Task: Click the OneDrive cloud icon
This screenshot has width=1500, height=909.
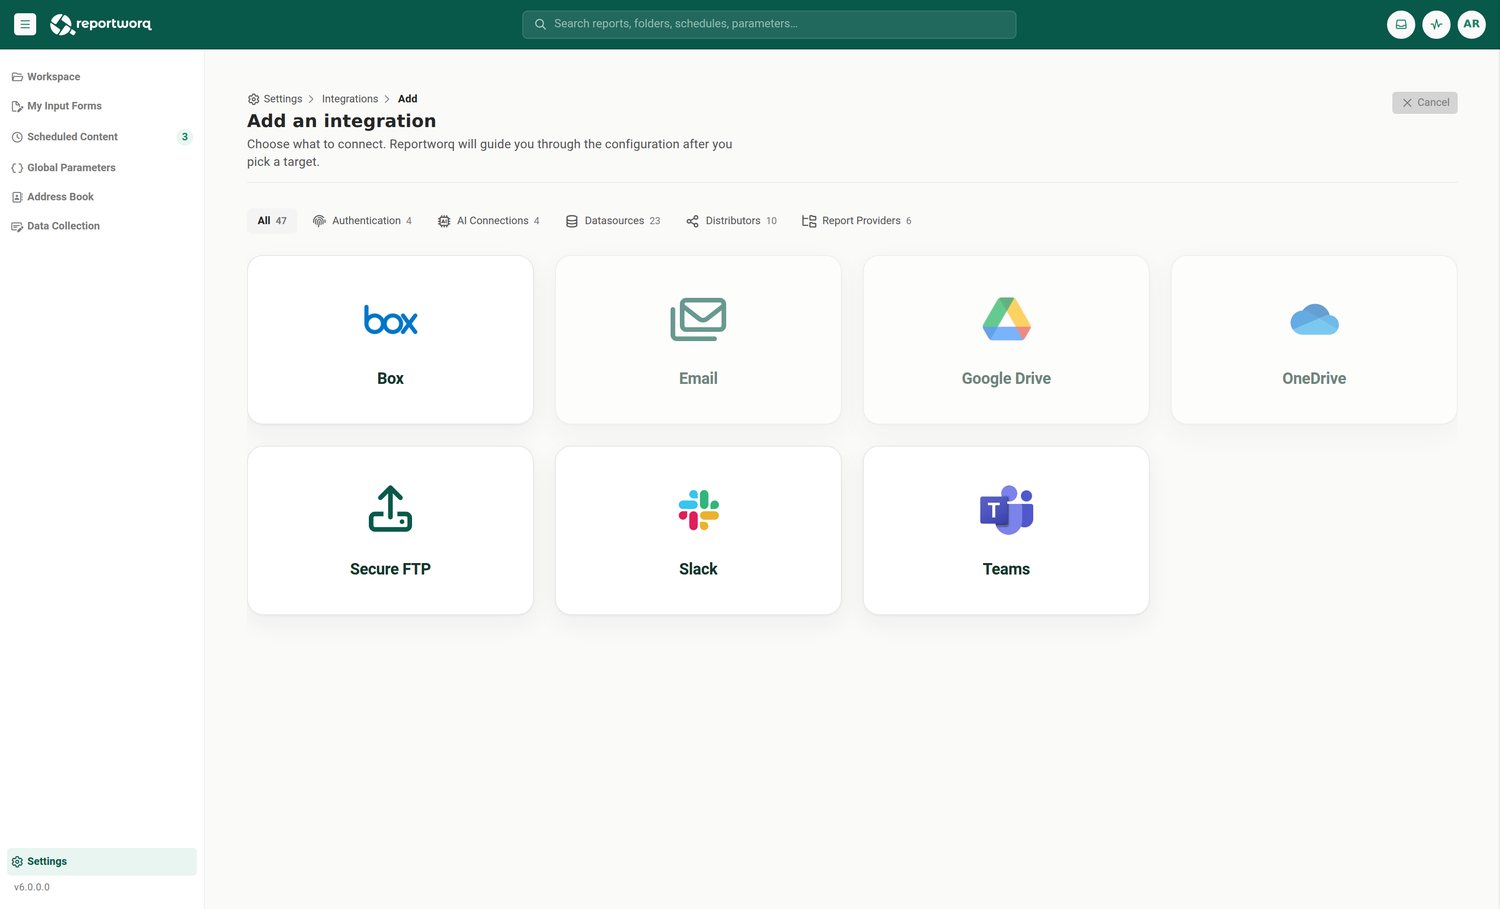Action: click(x=1314, y=320)
